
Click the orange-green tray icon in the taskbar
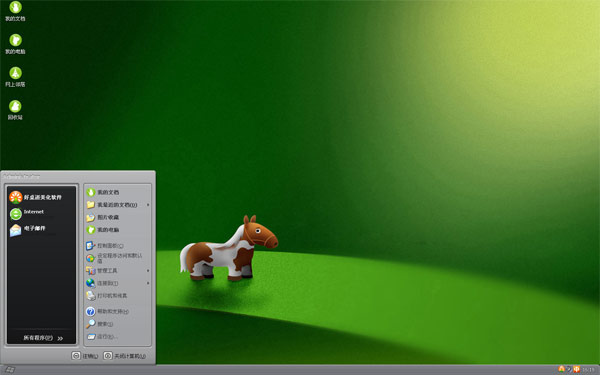(x=561, y=369)
